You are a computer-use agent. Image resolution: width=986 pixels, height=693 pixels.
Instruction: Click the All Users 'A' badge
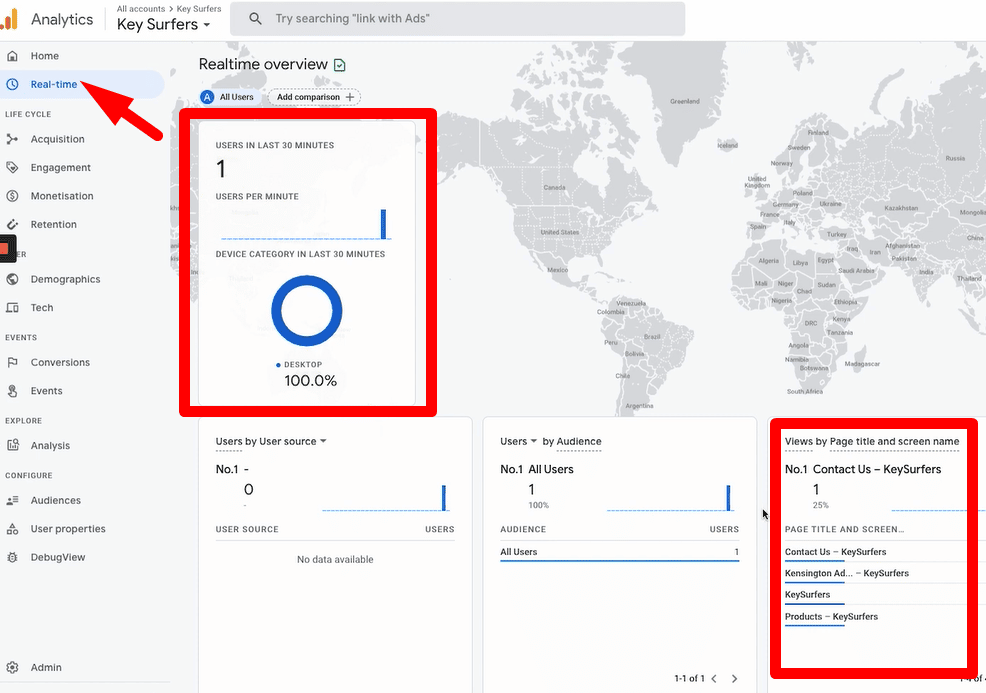pos(208,97)
